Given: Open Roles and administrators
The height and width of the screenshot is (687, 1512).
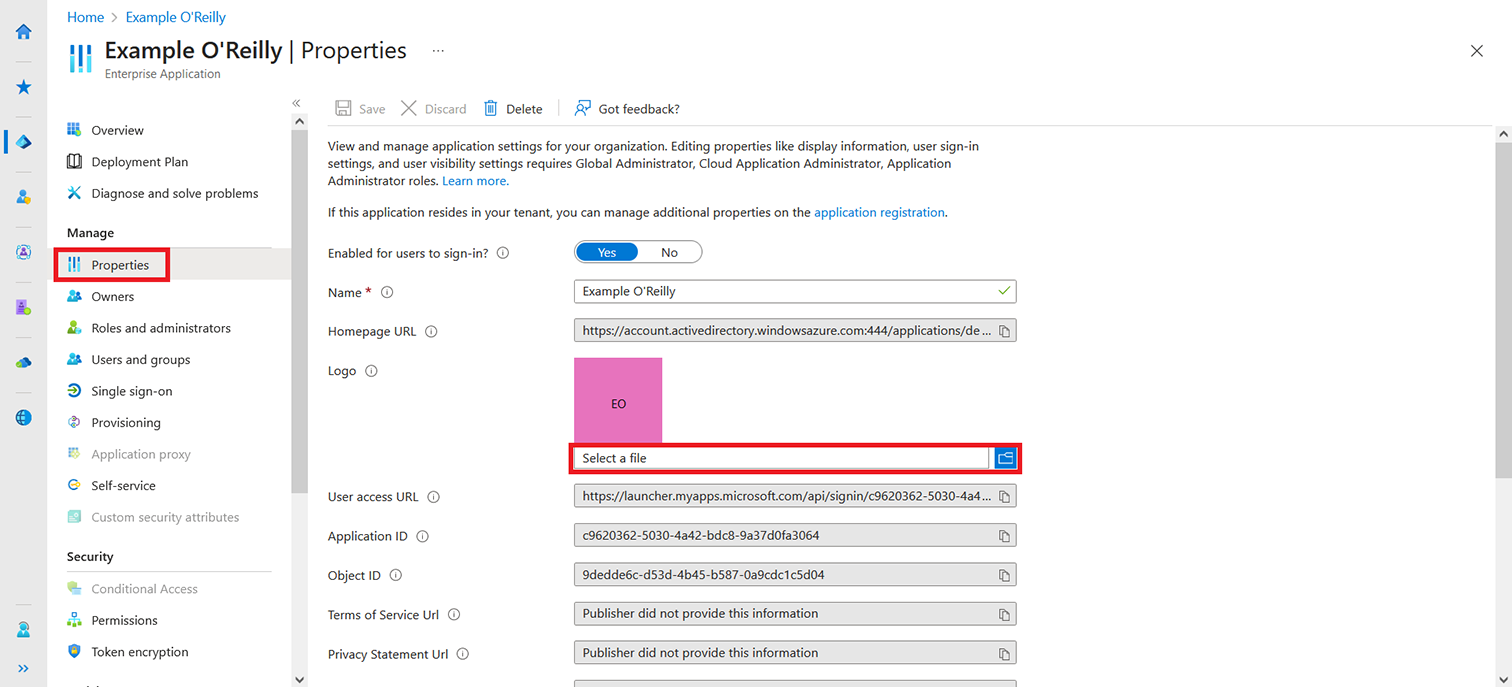Looking at the screenshot, I should pos(160,328).
